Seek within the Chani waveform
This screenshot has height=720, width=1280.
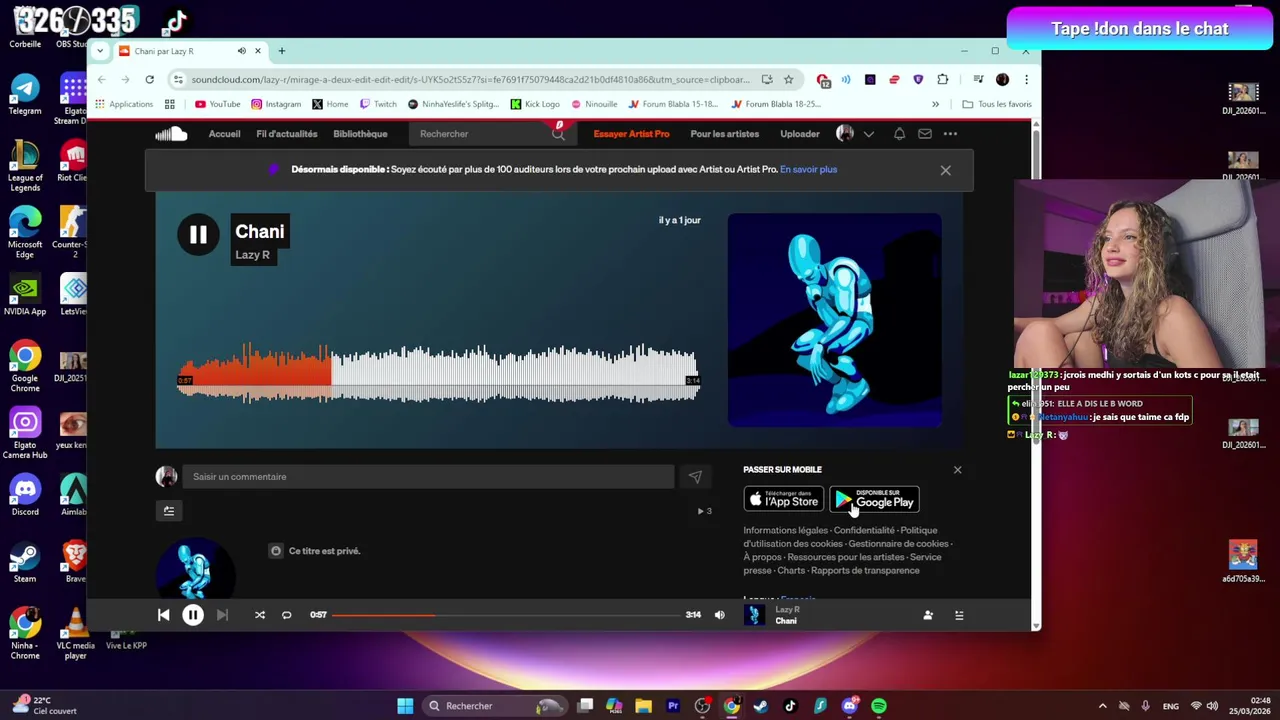tap(438, 373)
